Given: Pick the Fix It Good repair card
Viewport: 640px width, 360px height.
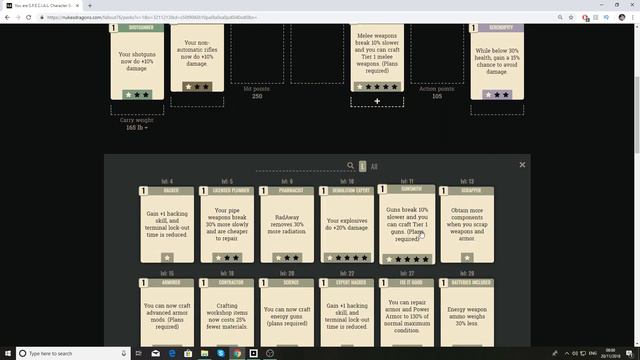Looking at the screenshot, I should click(x=407, y=313).
